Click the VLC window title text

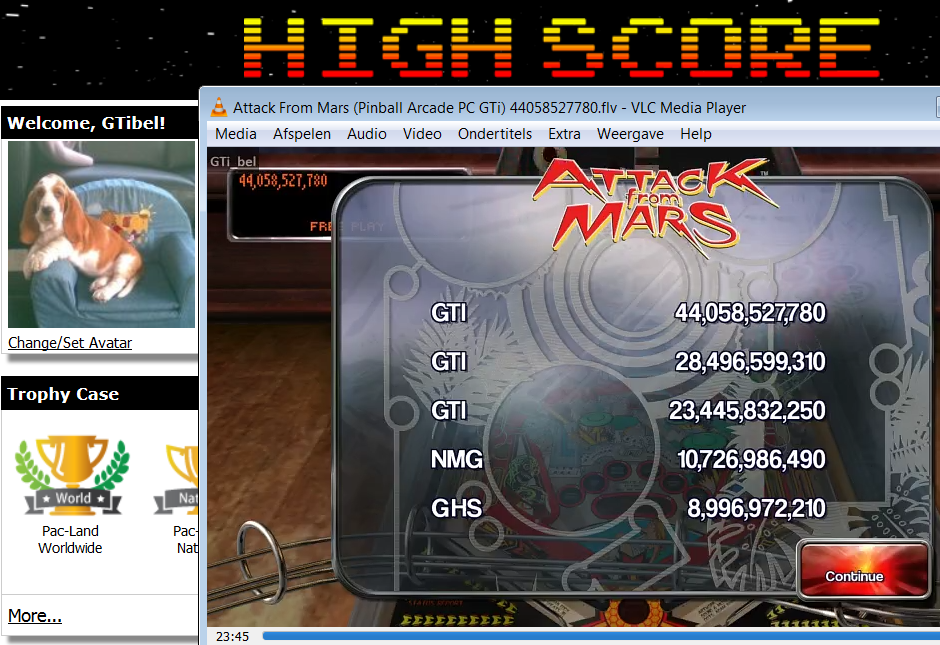pyautogui.click(x=489, y=108)
